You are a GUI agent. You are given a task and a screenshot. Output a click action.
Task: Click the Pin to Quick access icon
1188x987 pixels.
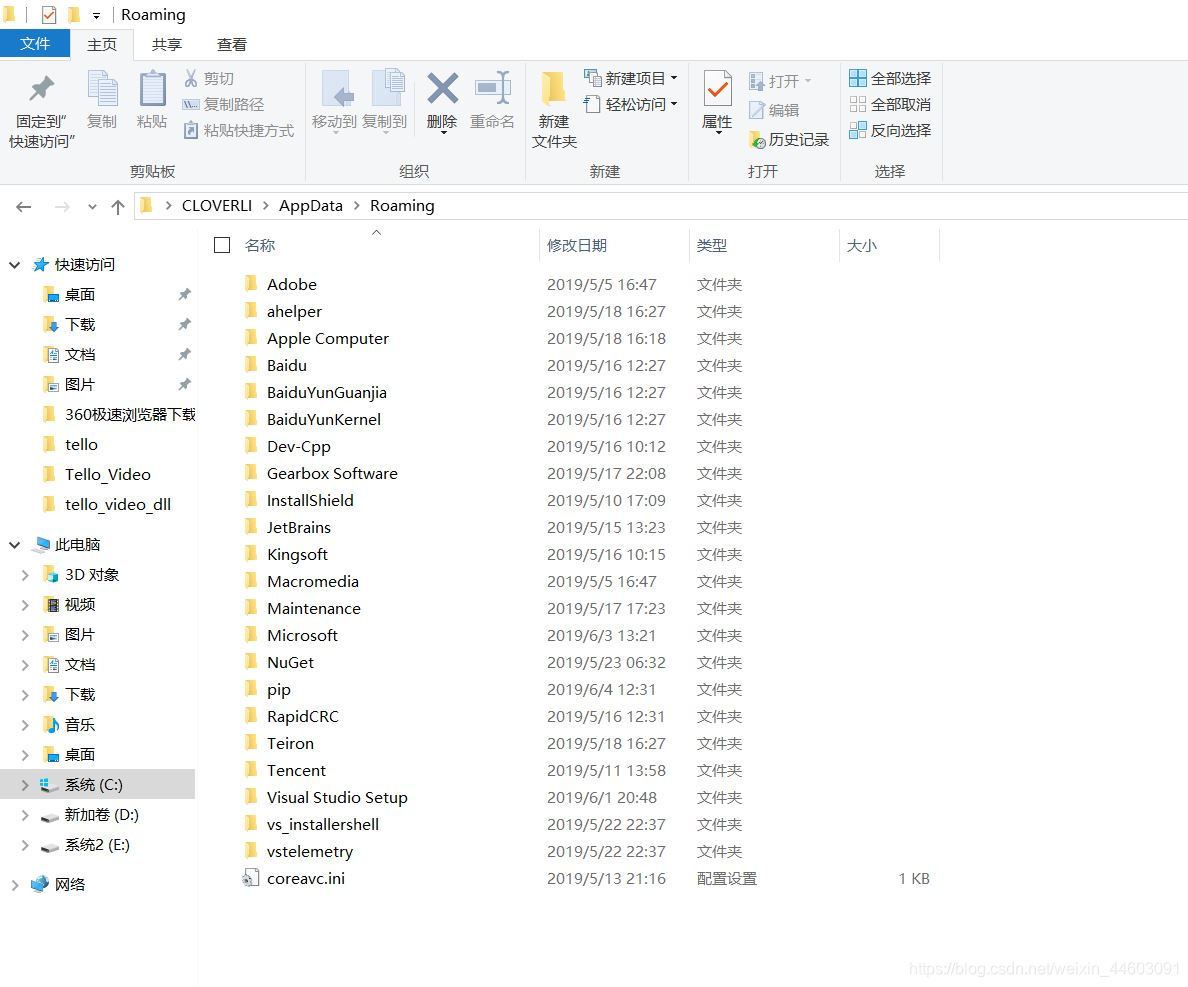pos(42,89)
